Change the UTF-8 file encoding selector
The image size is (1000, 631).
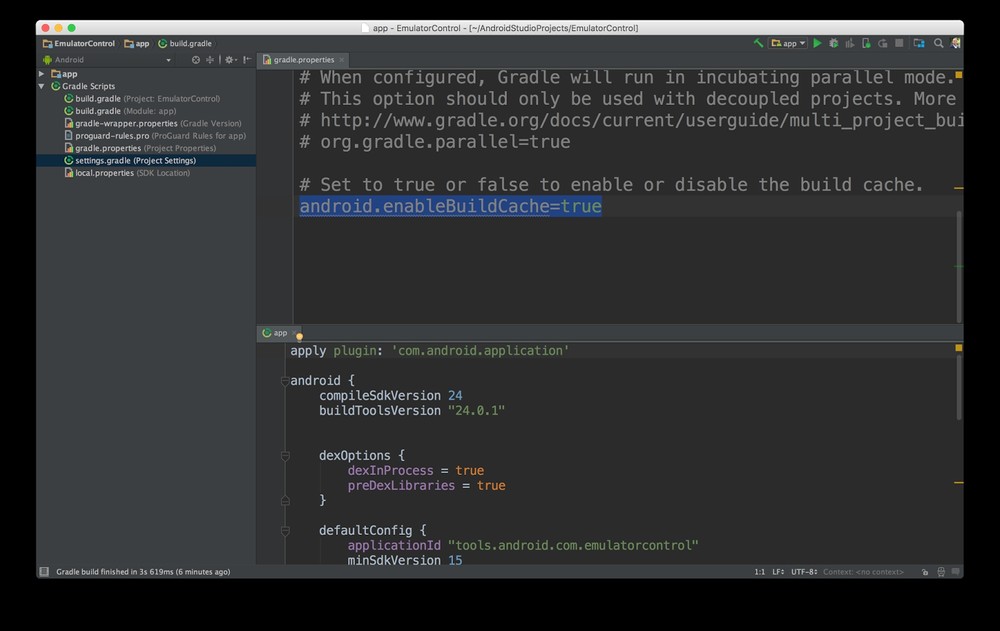(805, 572)
